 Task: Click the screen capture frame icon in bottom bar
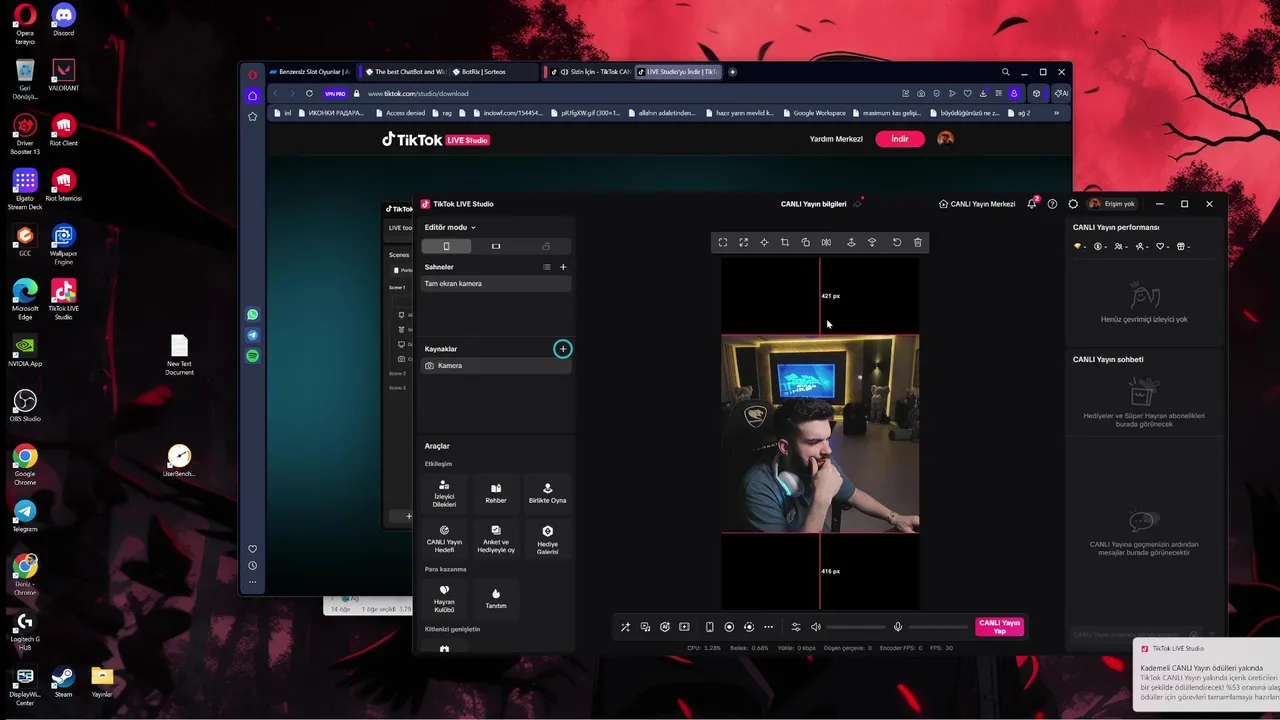[x=684, y=627]
